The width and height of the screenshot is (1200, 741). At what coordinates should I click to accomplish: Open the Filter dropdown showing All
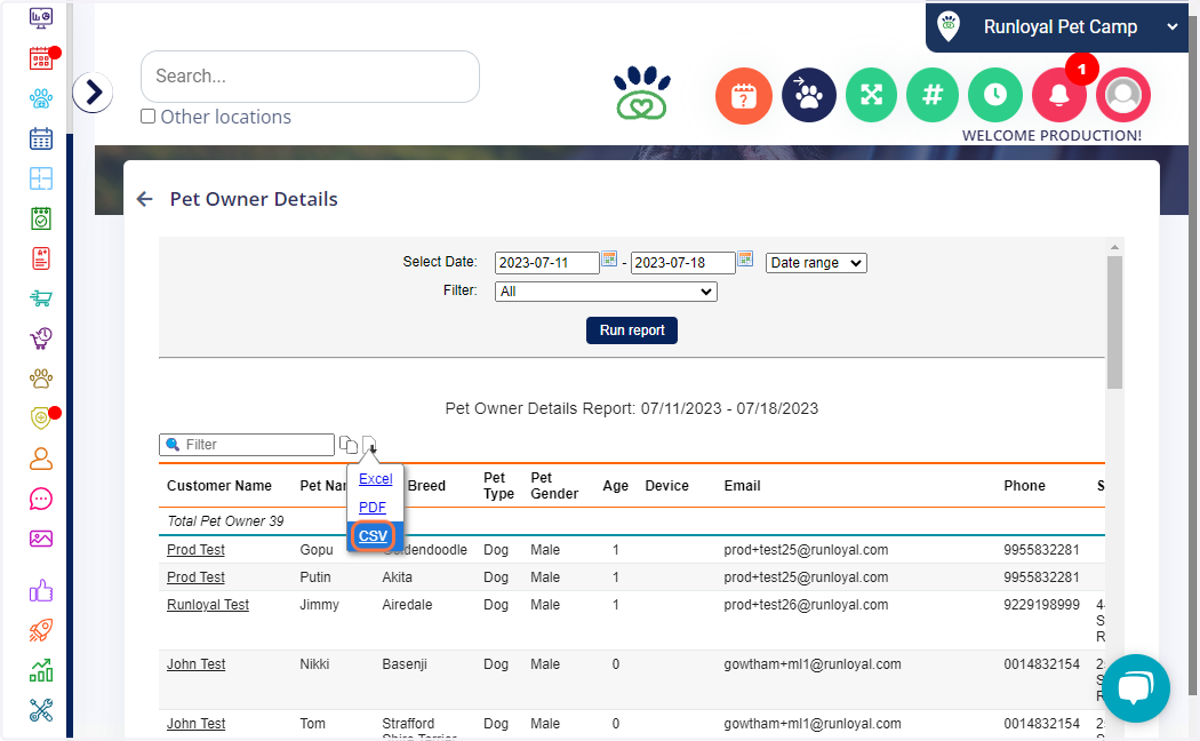(606, 292)
